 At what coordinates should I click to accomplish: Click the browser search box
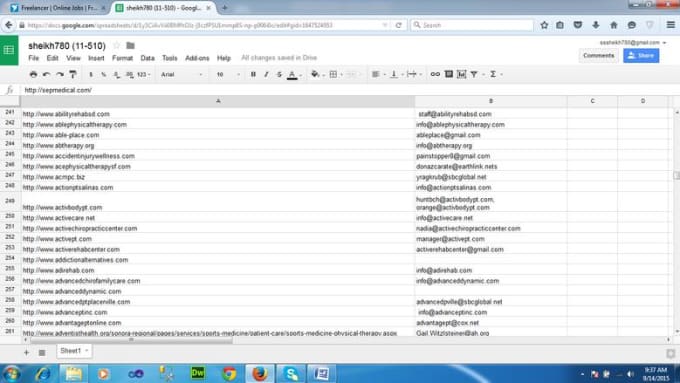point(472,25)
